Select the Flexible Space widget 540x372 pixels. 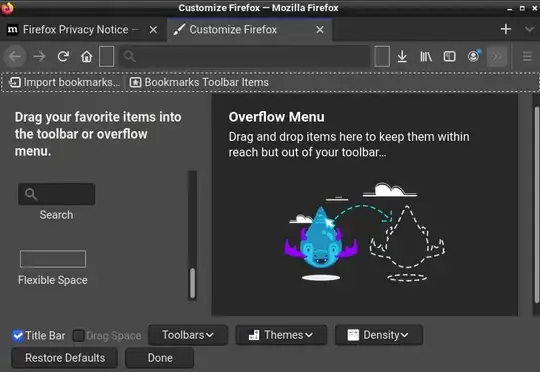53,268
